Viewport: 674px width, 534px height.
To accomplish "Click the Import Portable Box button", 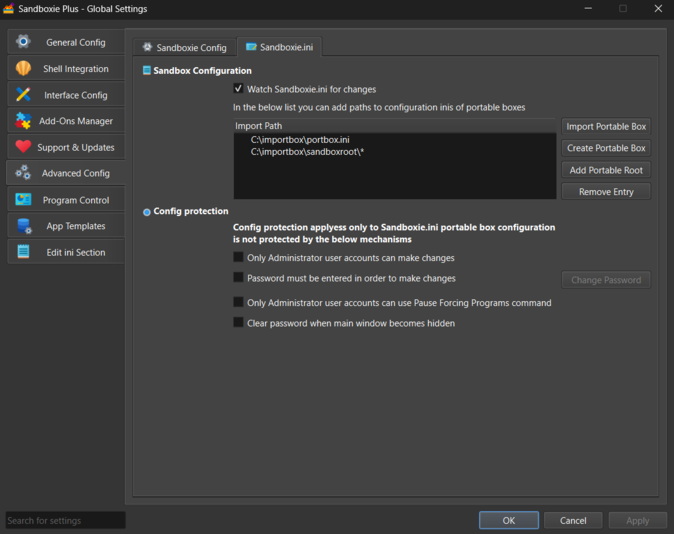I will point(606,126).
